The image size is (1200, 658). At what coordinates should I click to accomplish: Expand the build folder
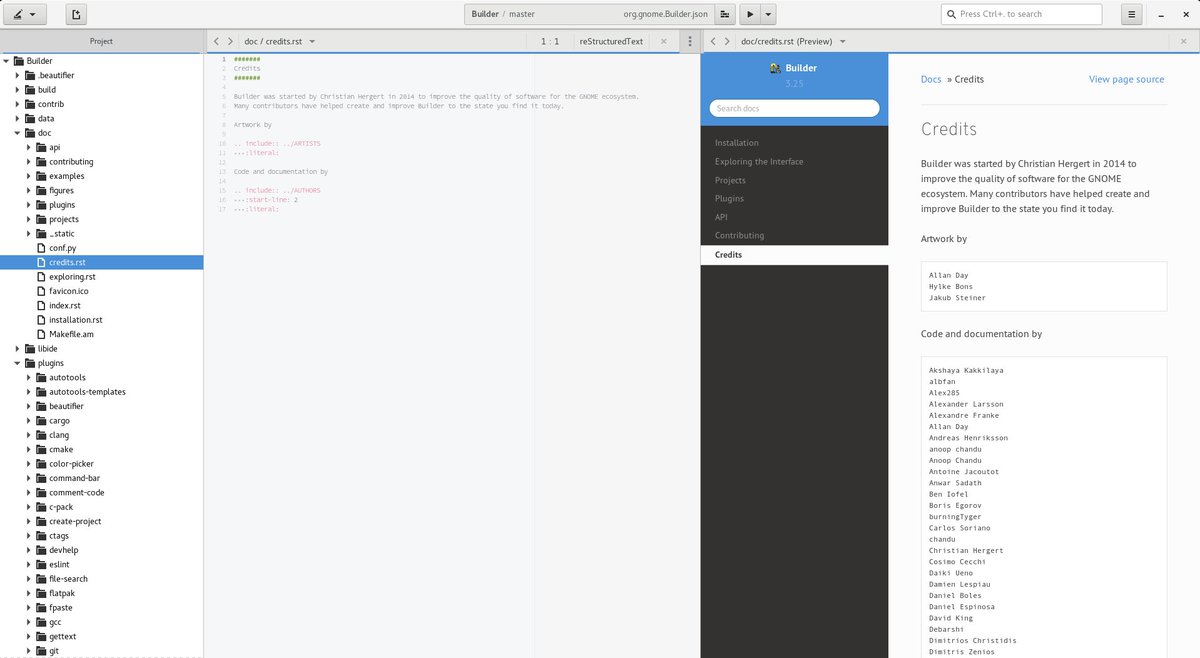pos(18,89)
